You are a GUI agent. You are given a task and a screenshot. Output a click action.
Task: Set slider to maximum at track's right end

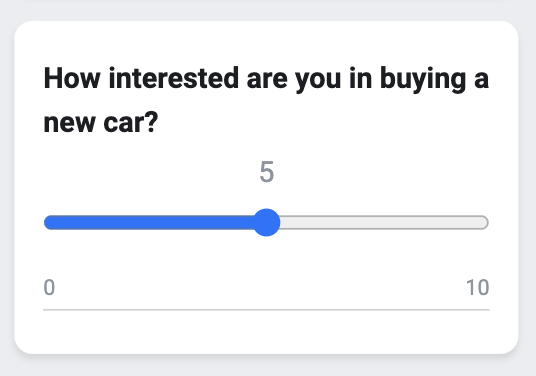click(485, 223)
